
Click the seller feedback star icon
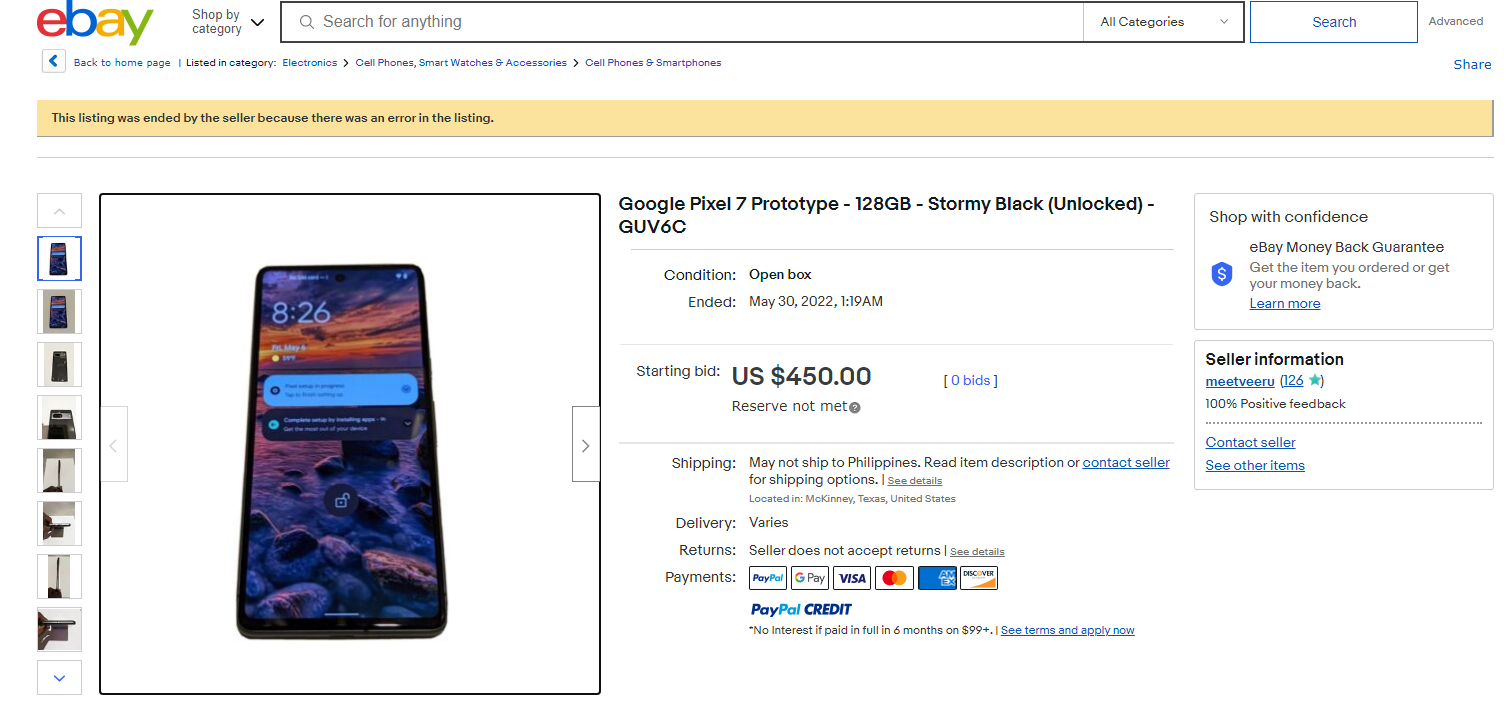point(1315,380)
